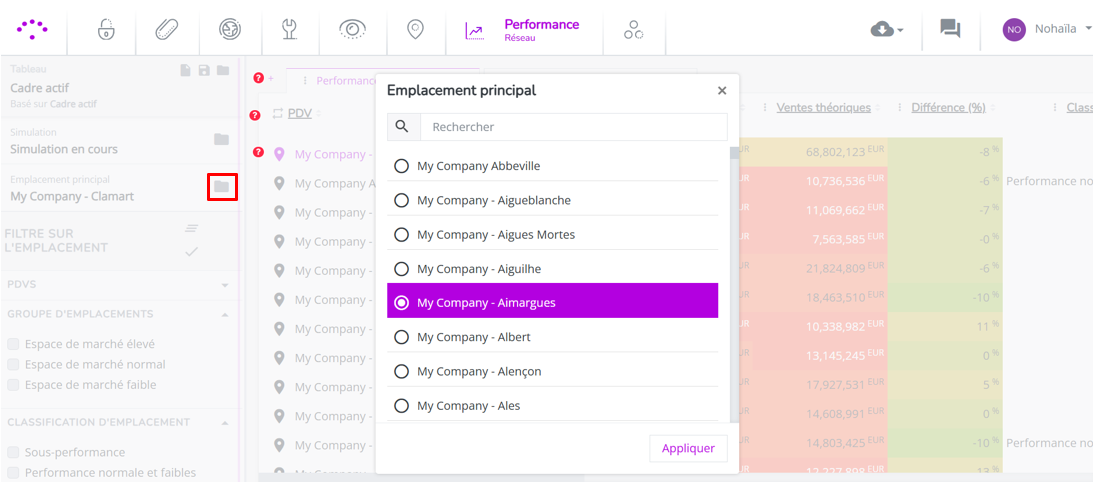Open the folder icon beside Emplacement principal

pos(222,187)
